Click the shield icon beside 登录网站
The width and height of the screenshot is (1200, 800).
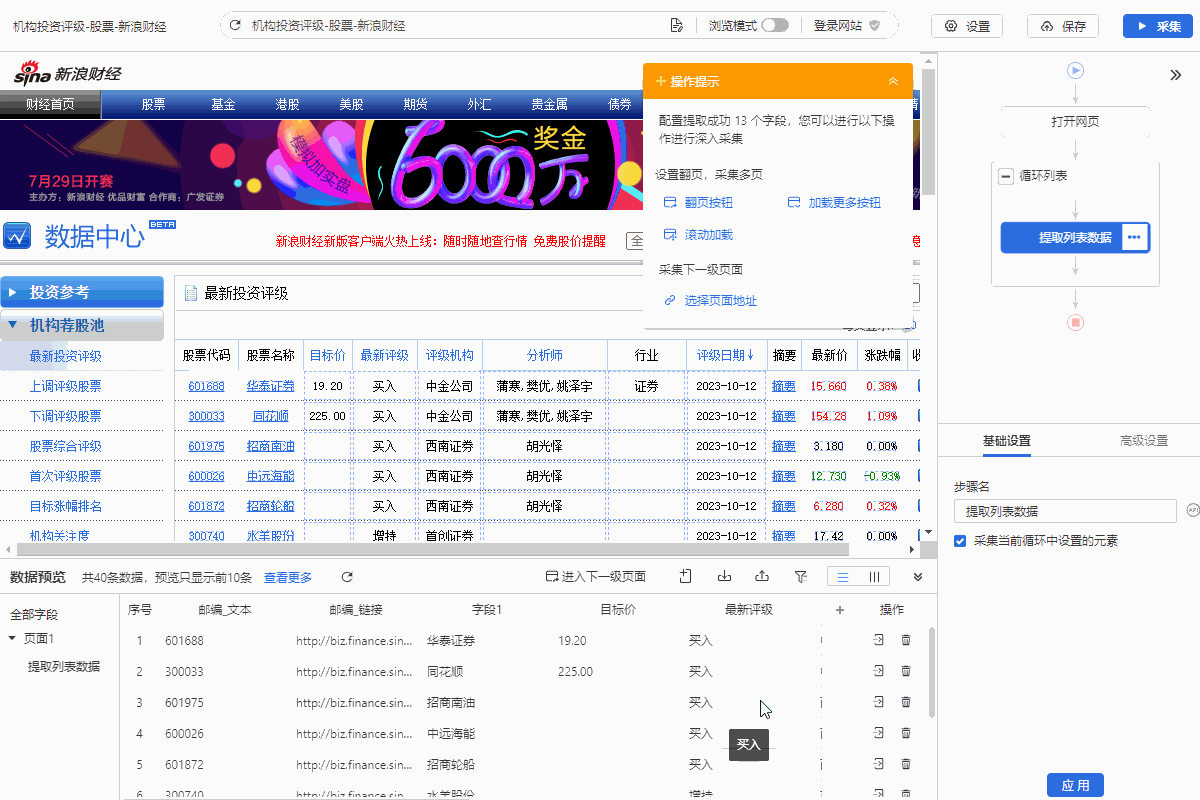point(874,26)
